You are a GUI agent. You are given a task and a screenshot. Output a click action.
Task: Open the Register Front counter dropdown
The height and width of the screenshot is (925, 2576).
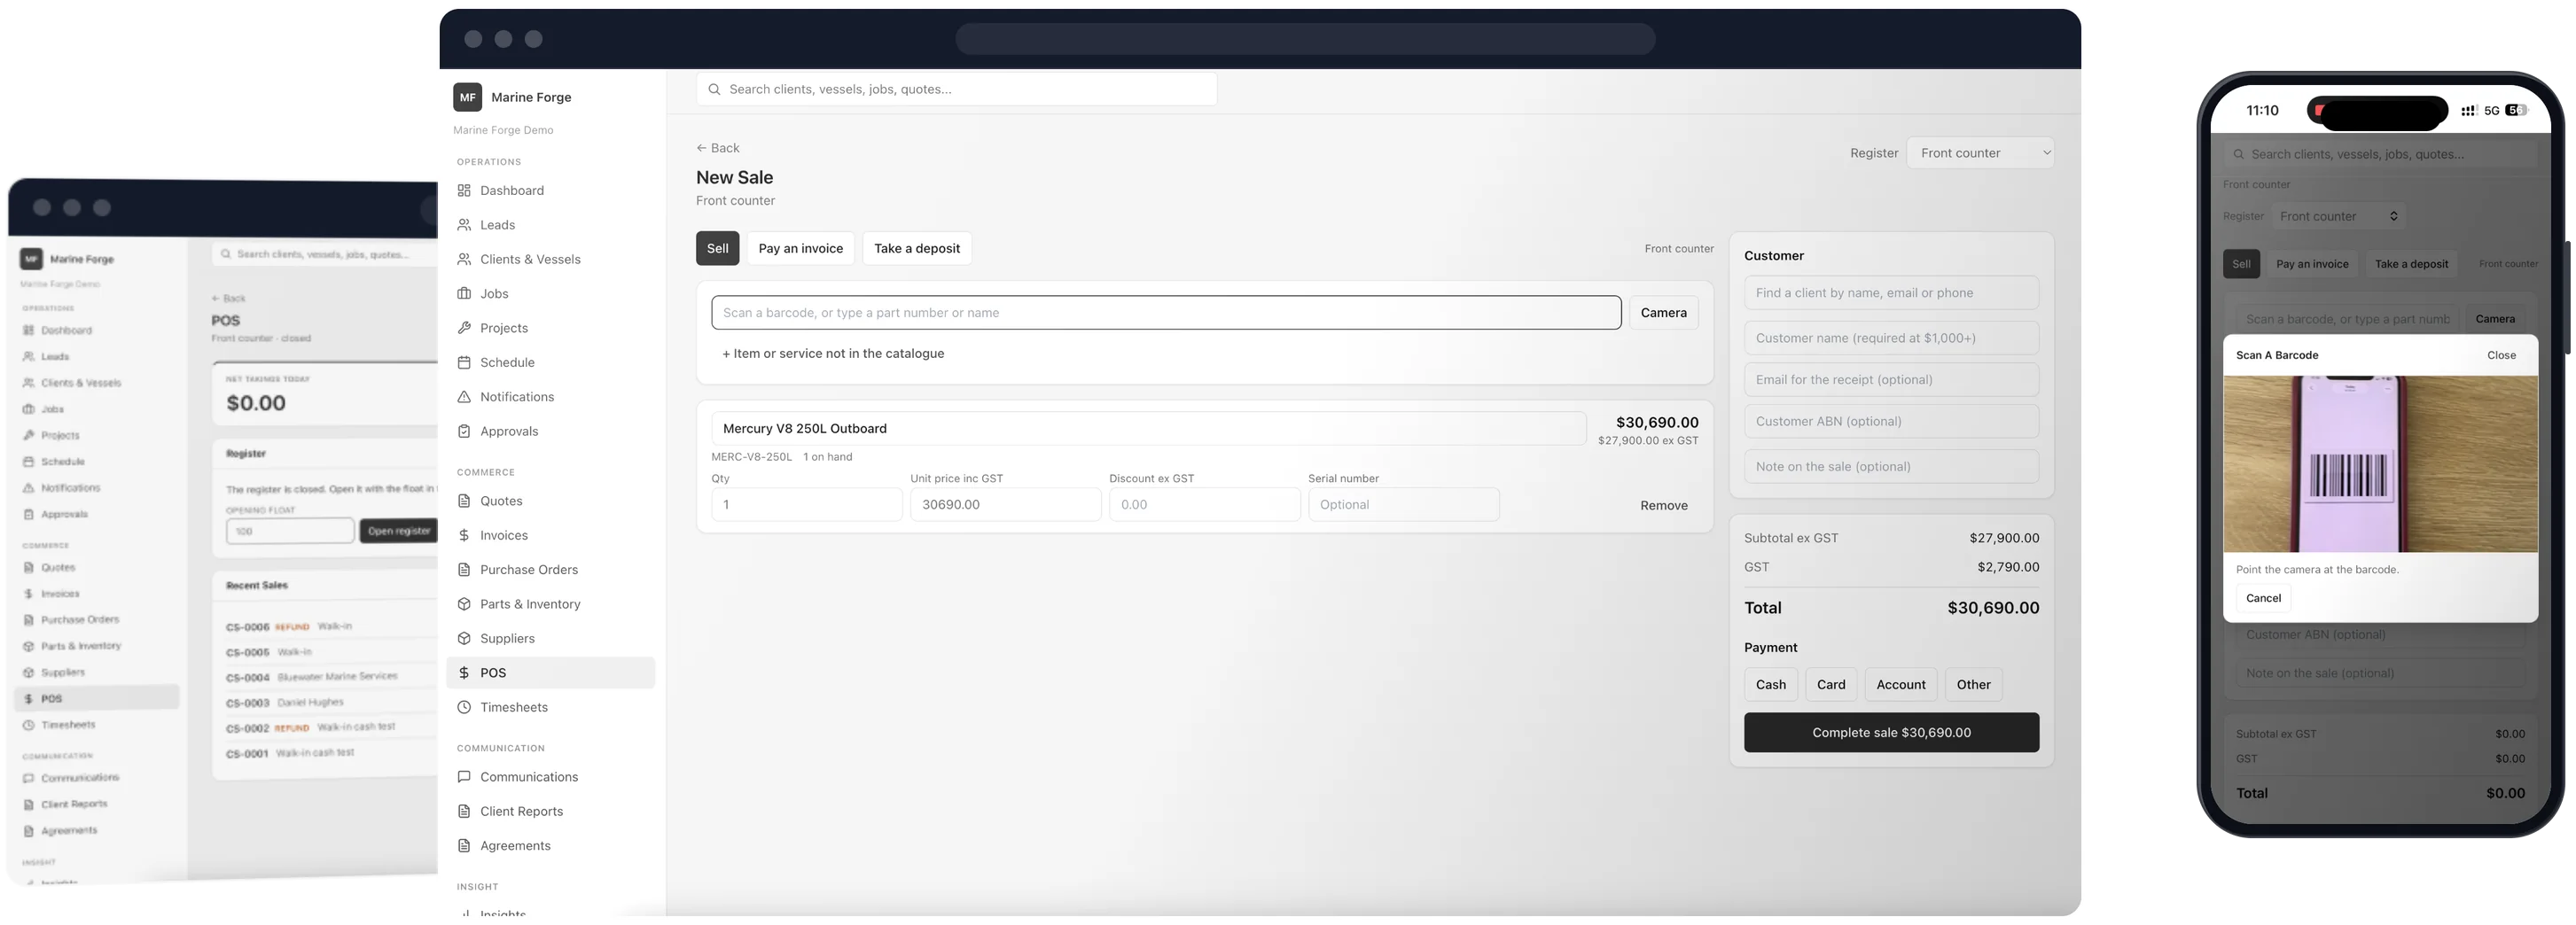tap(1980, 153)
